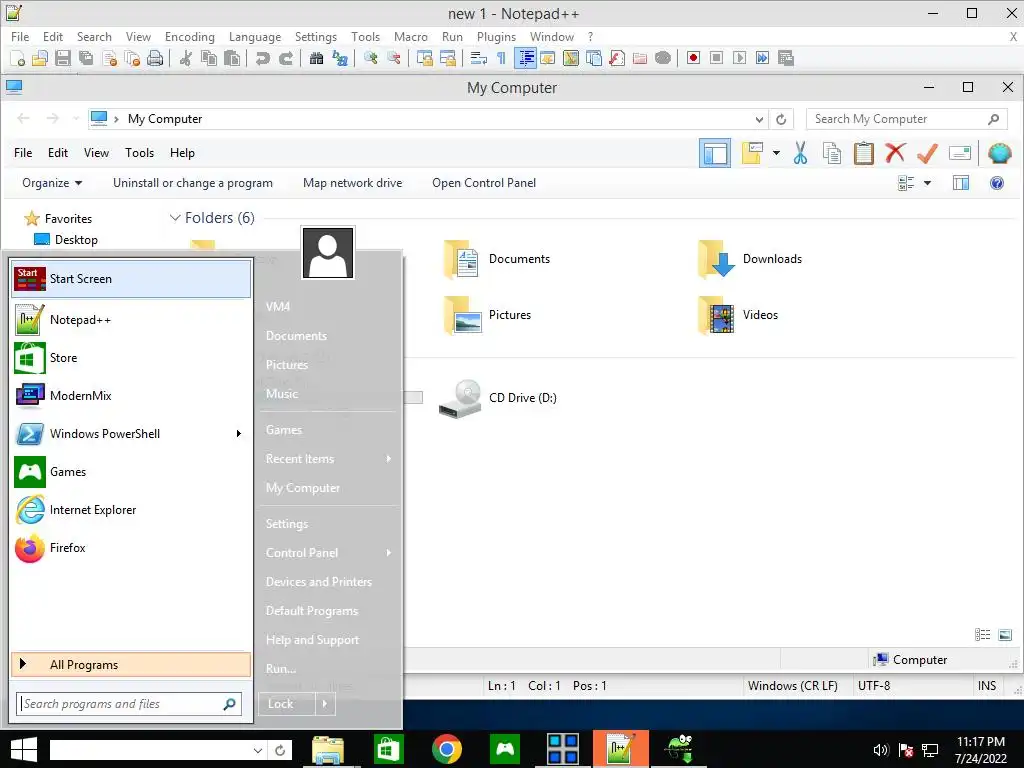
Task: Switch to details view icon at window bottom
Action: (982, 635)
